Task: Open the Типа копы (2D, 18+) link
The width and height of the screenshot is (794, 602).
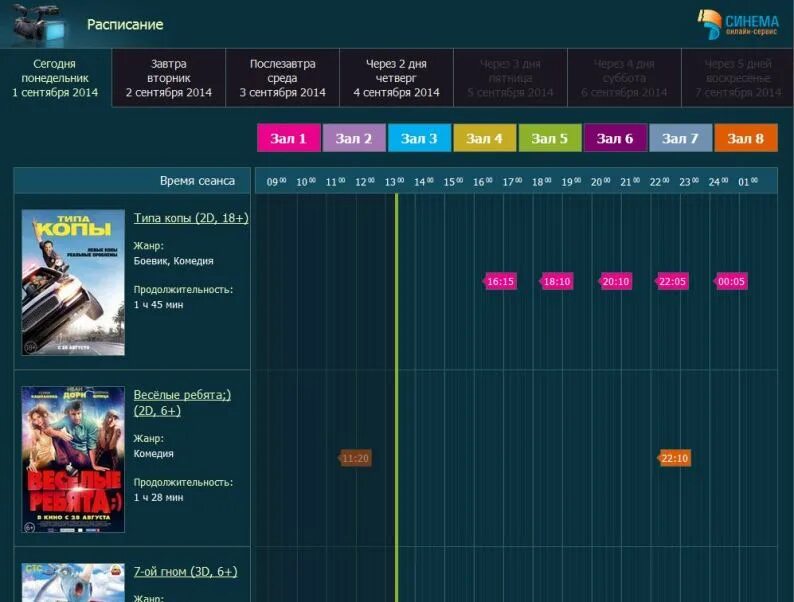Action: pyautogui.click(x=191, y=218)
